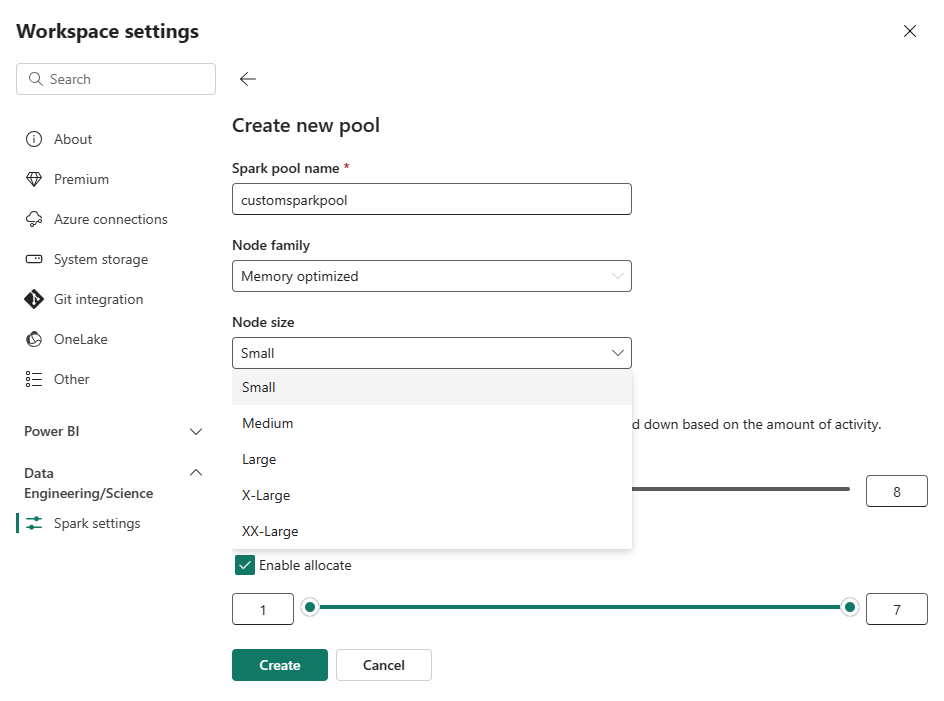Collapse the Data Engineering/Science section

(x=196, y=472)
